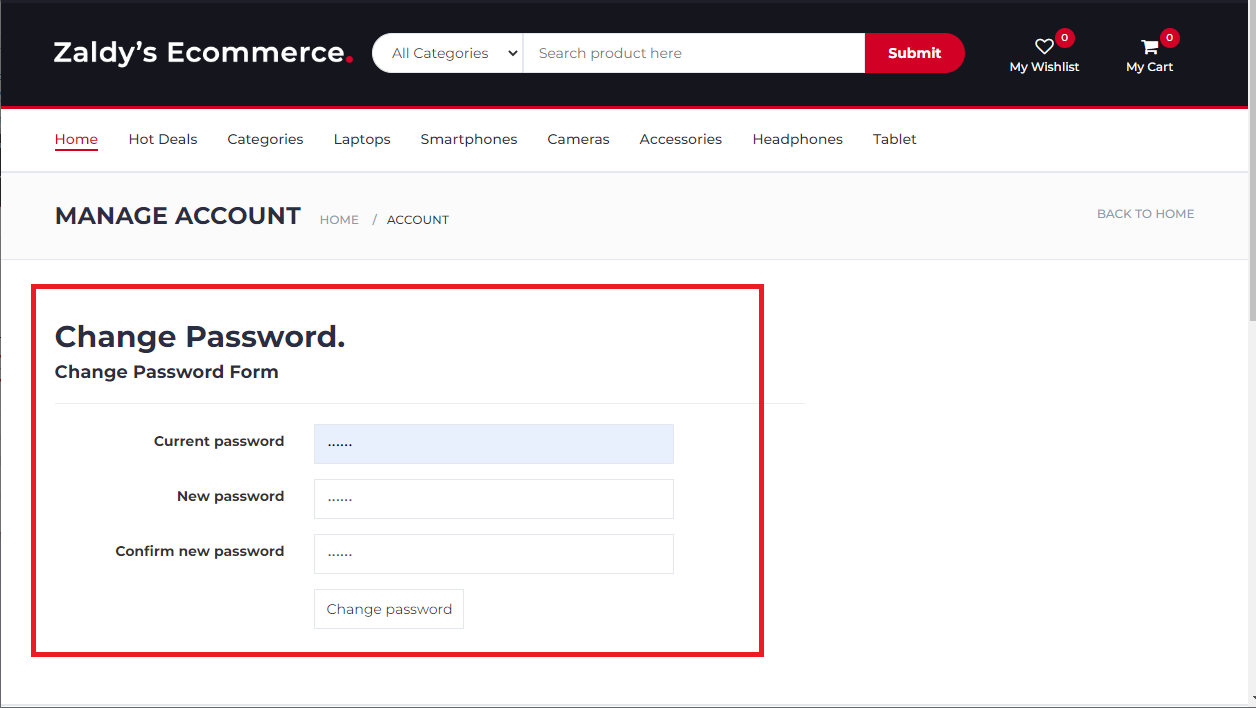Click the Zaldy's Ecommerce logo
This screenshot has height=708, width=1256.
(x=201, y=55)
